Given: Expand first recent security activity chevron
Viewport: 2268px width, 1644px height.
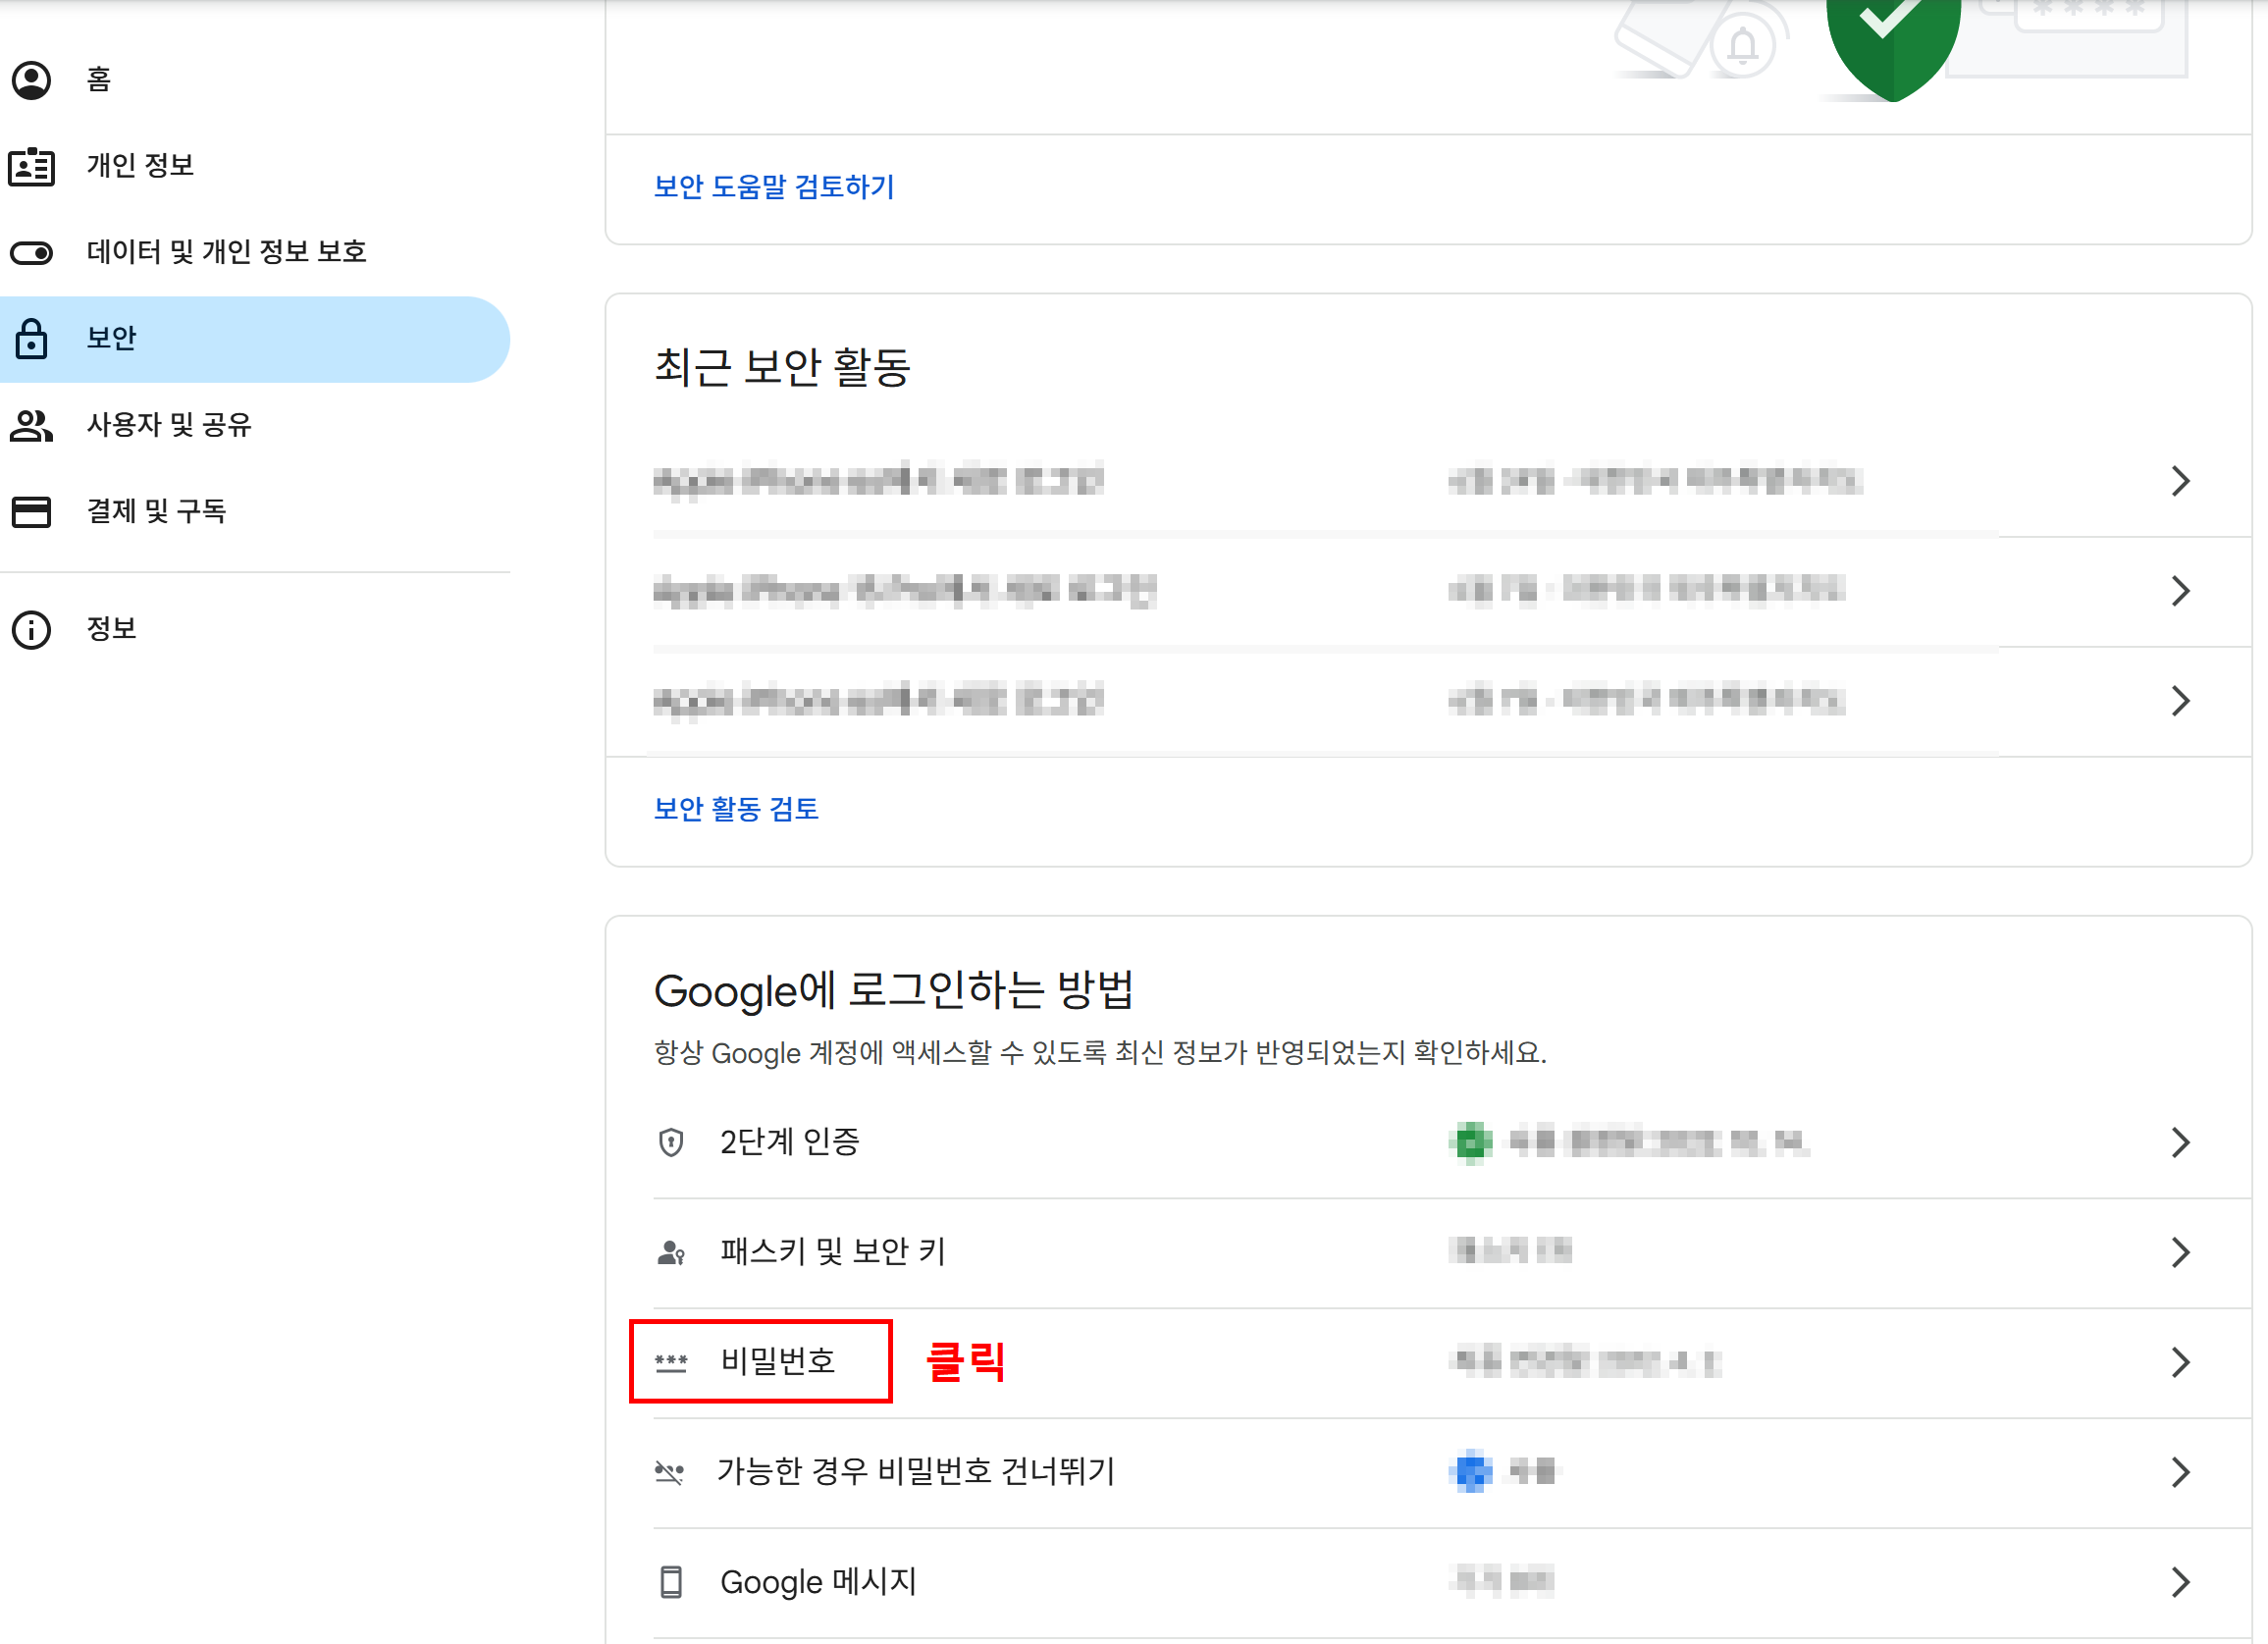Looking at the screenshot, I should (x=2180, y=481).
